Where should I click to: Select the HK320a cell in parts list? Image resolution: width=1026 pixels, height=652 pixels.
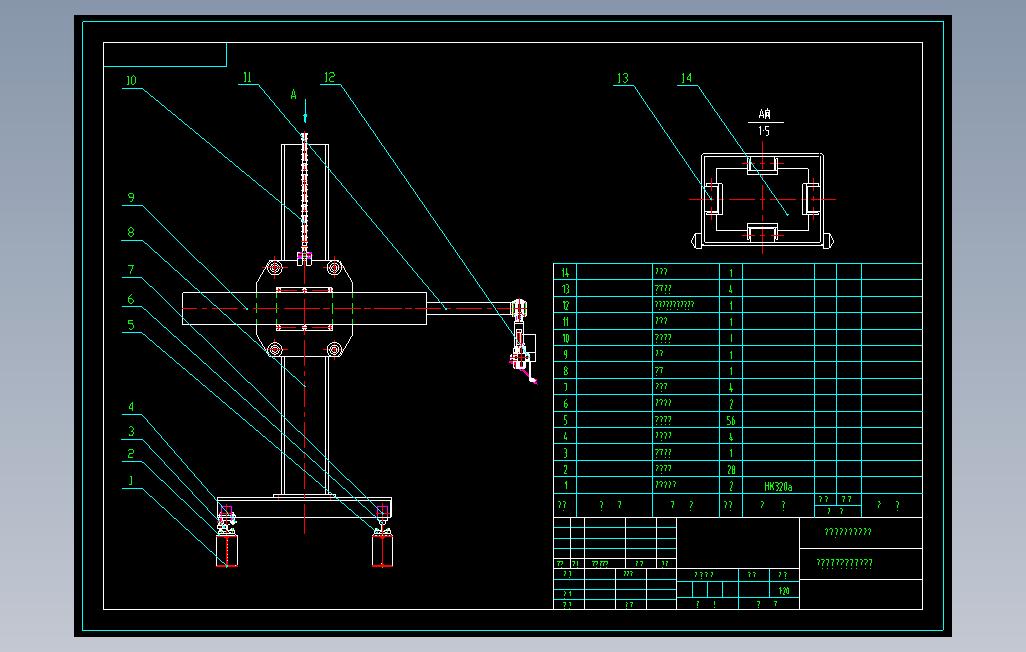(778, 486)
